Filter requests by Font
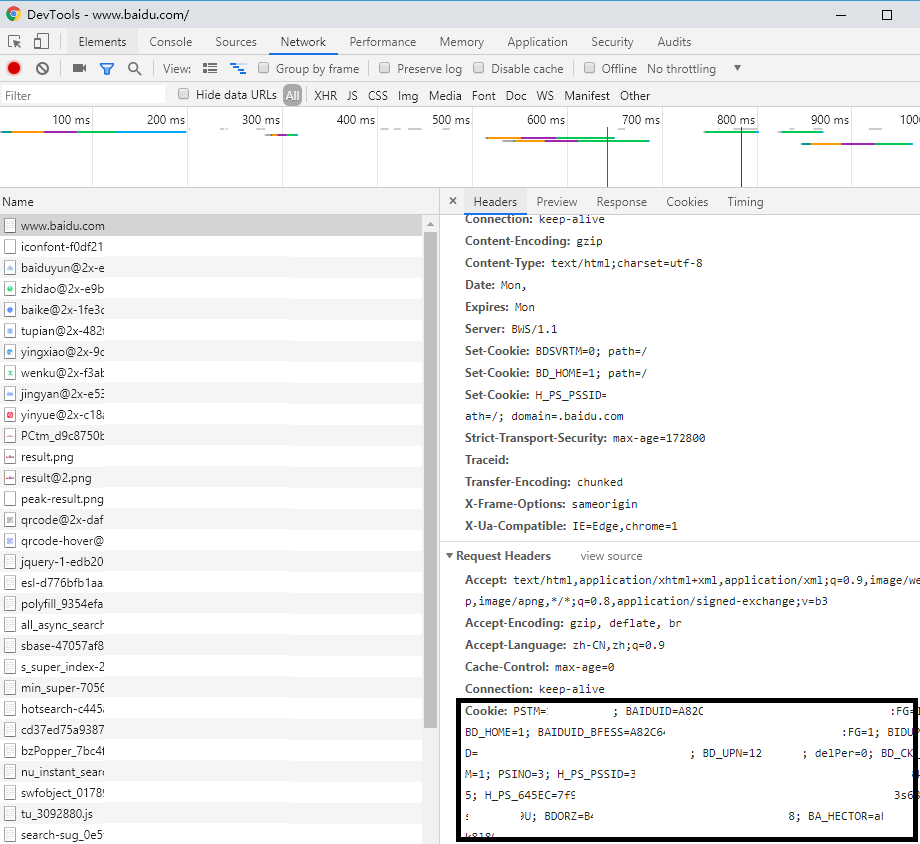Screen dimensions: 920x844 [x=483, y=95]
